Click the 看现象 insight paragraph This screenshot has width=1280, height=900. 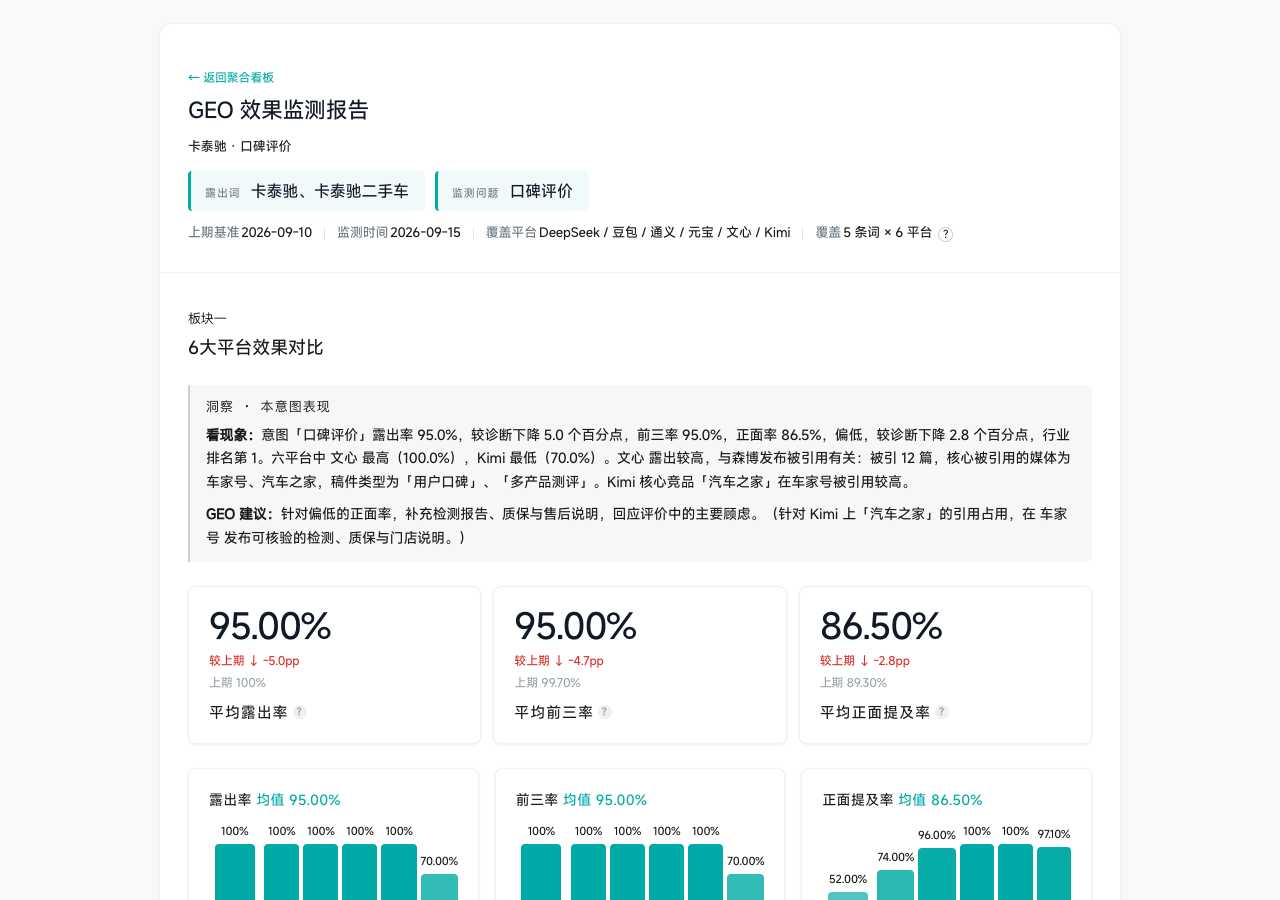tap(640, 458)
